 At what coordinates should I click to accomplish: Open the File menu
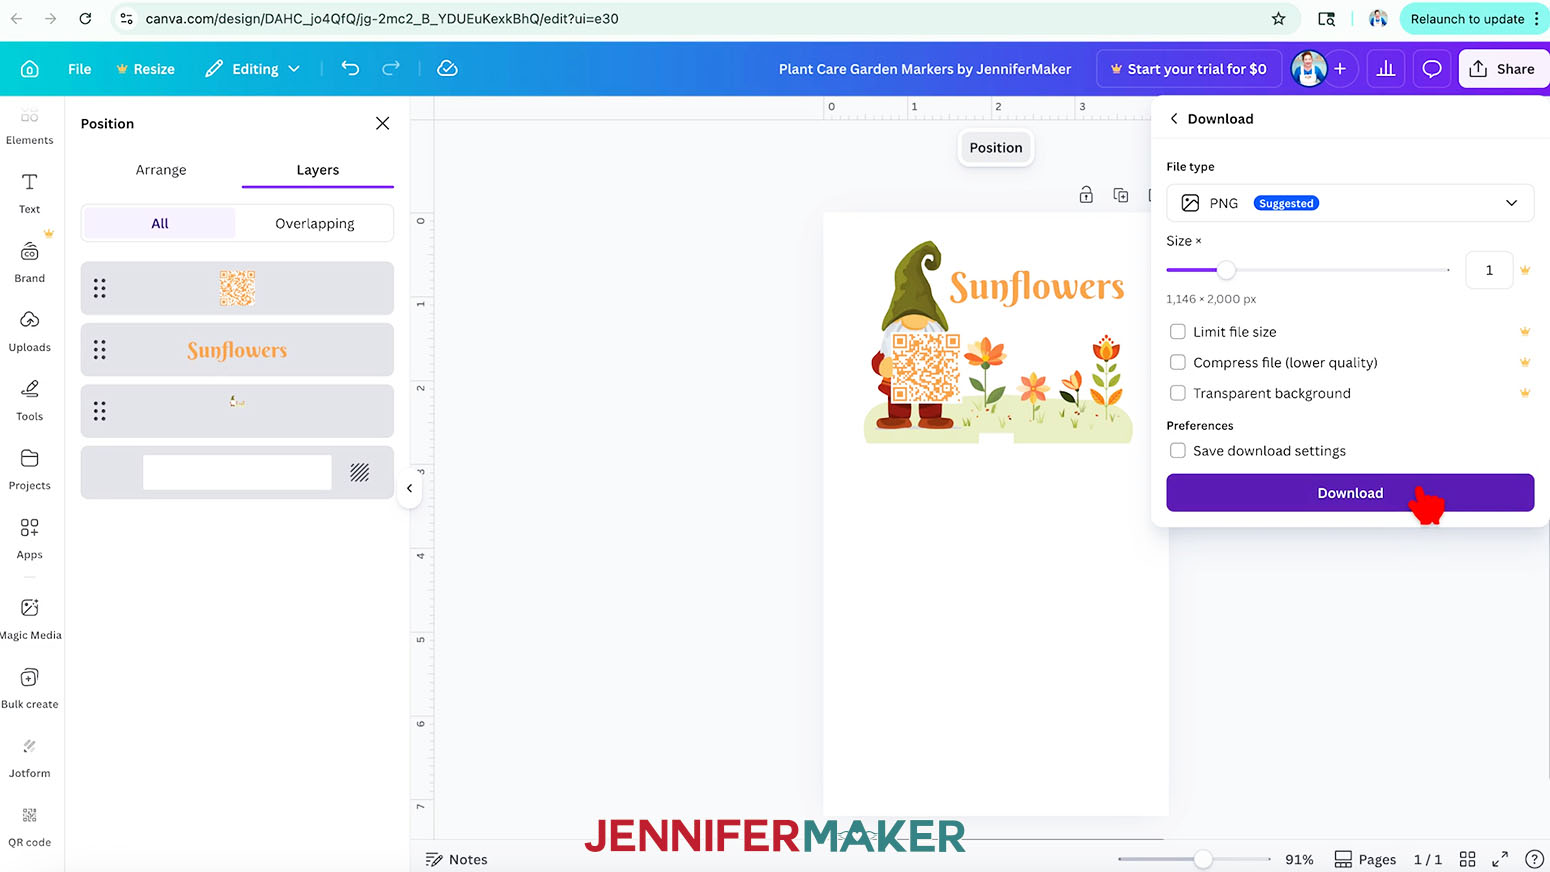point(80,69)
